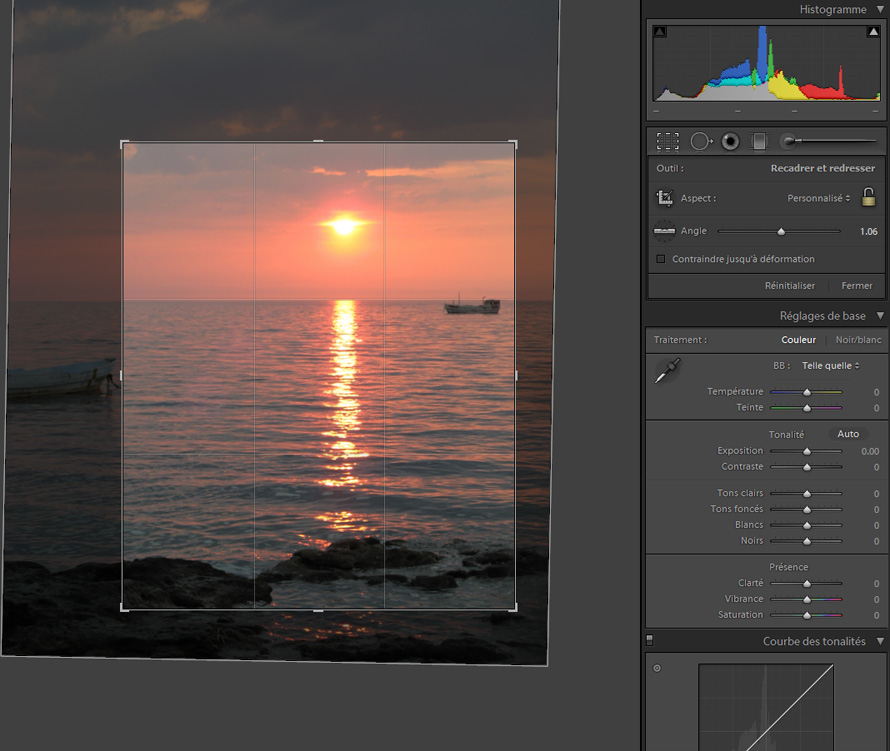
Task: Click the Tons foncés slider
Action: (806, 509)
